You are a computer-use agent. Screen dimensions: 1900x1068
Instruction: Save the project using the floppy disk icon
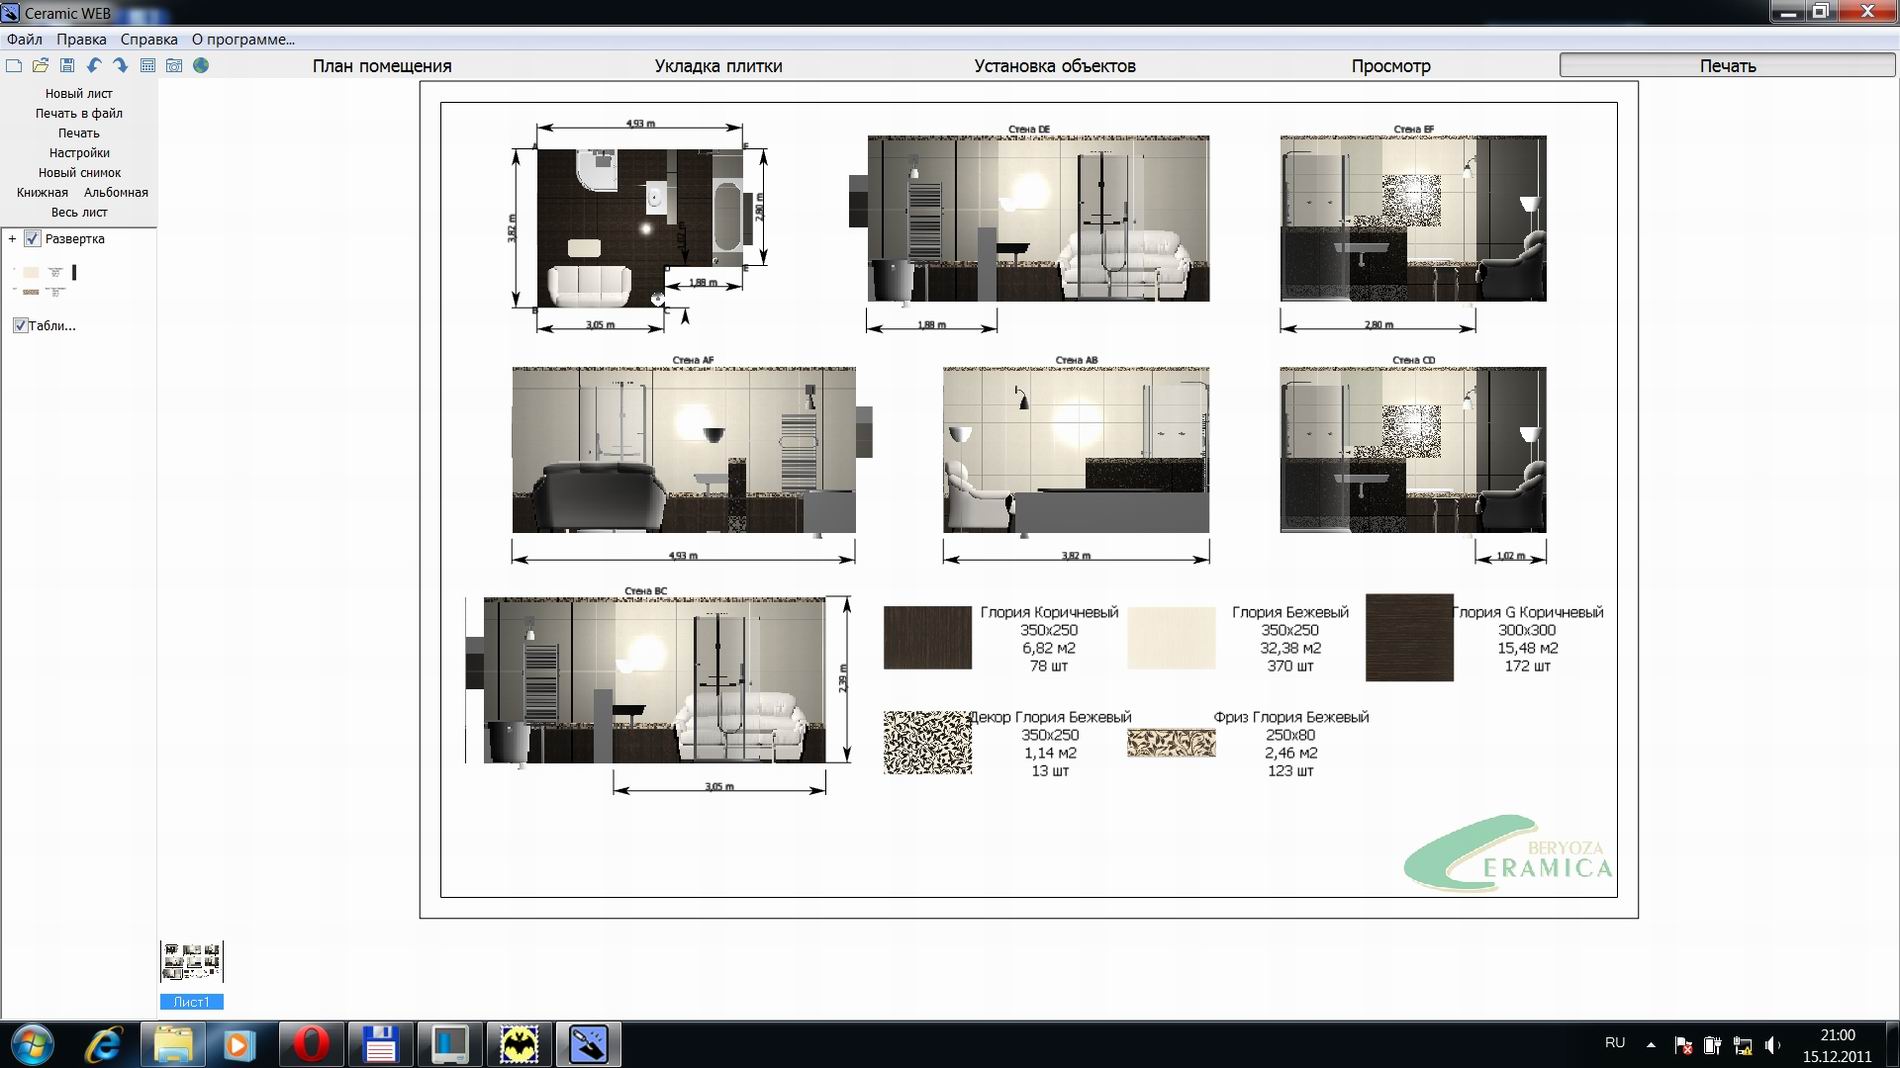pyautogui.click(x=67, y=66)
